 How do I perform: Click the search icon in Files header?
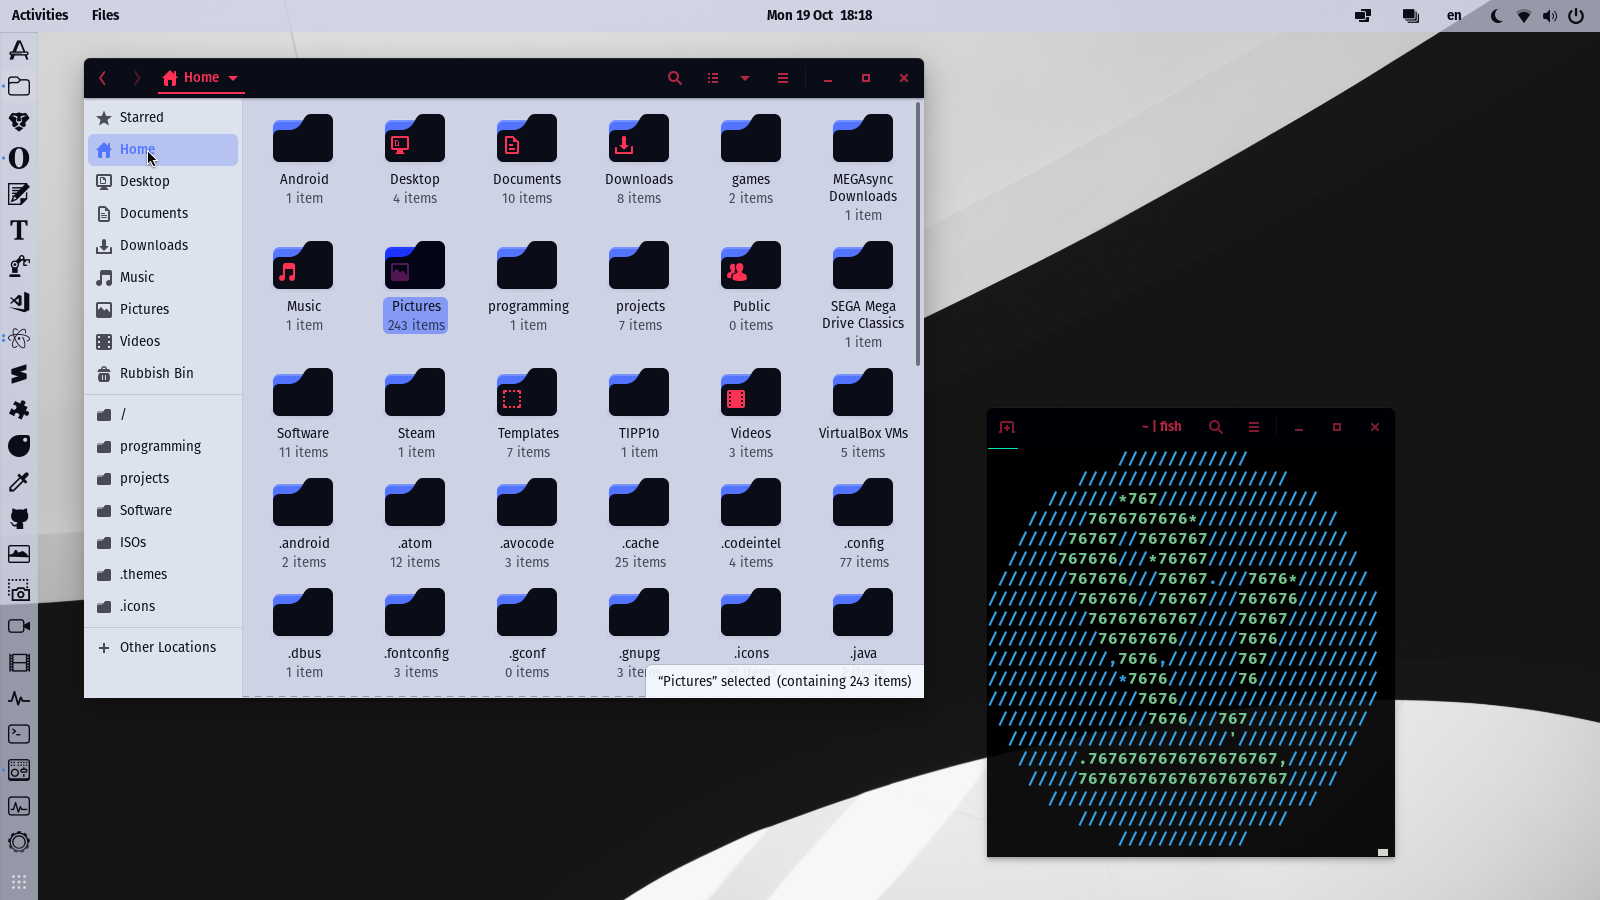pos(675,78)
